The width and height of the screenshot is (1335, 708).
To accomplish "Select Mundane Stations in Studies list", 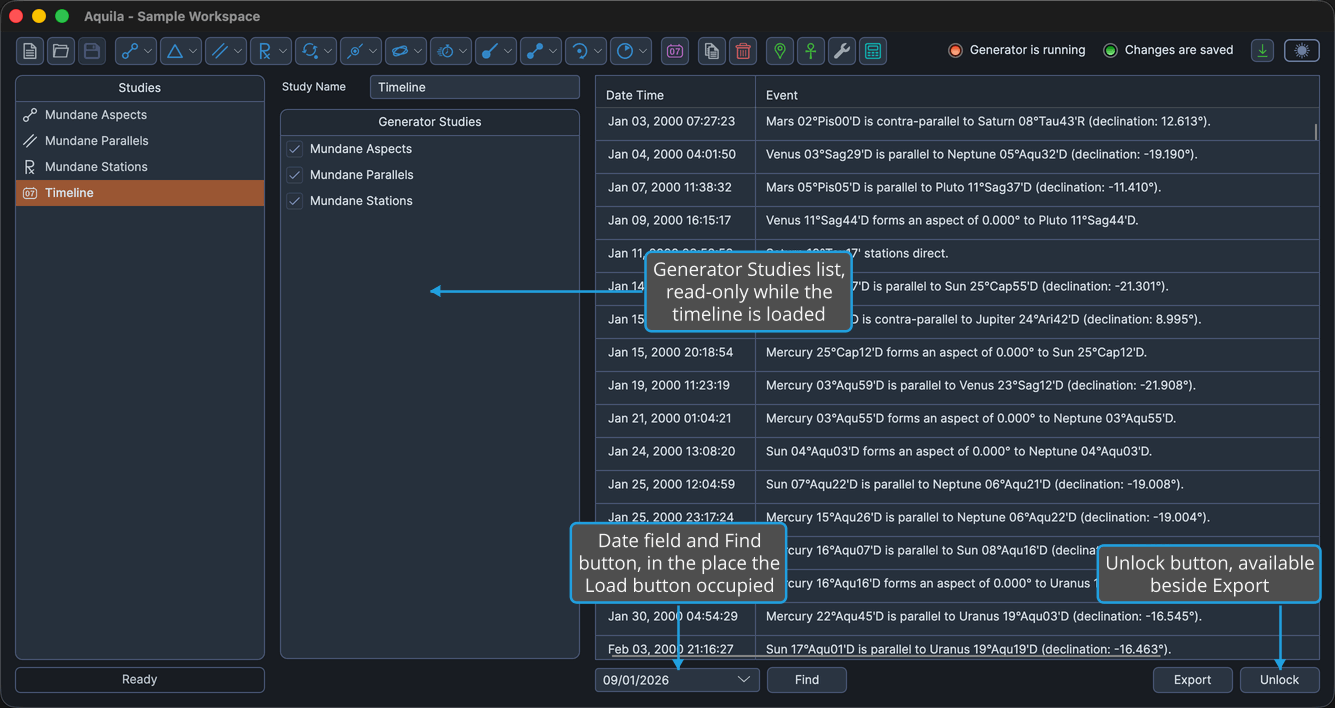I will point(140,167).
